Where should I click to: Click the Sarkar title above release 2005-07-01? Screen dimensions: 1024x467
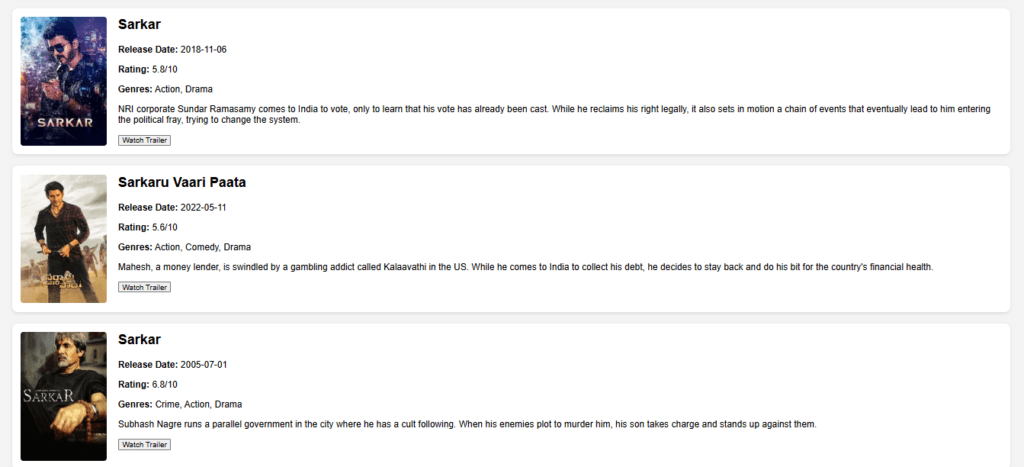(x=139, y=340)
